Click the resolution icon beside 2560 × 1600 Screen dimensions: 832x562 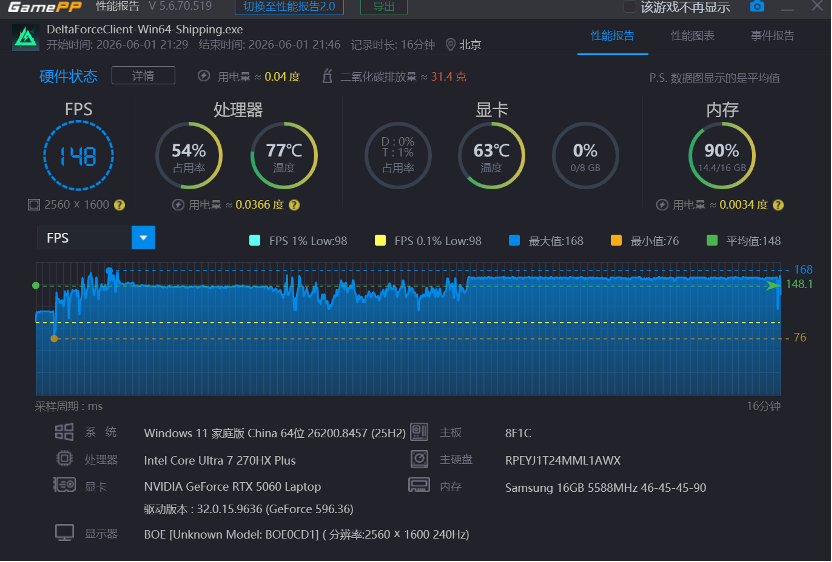click(x=34, y=205)
